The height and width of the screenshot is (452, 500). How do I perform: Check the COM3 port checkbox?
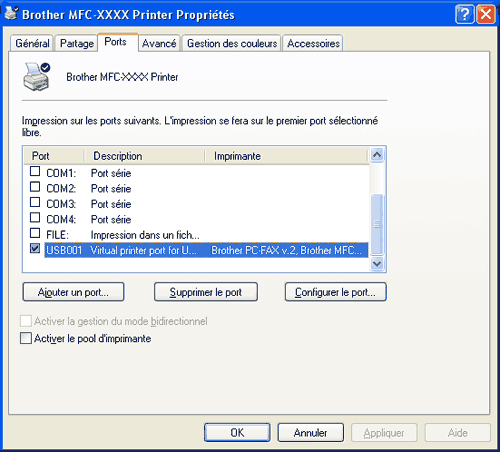tap(35, 202)
